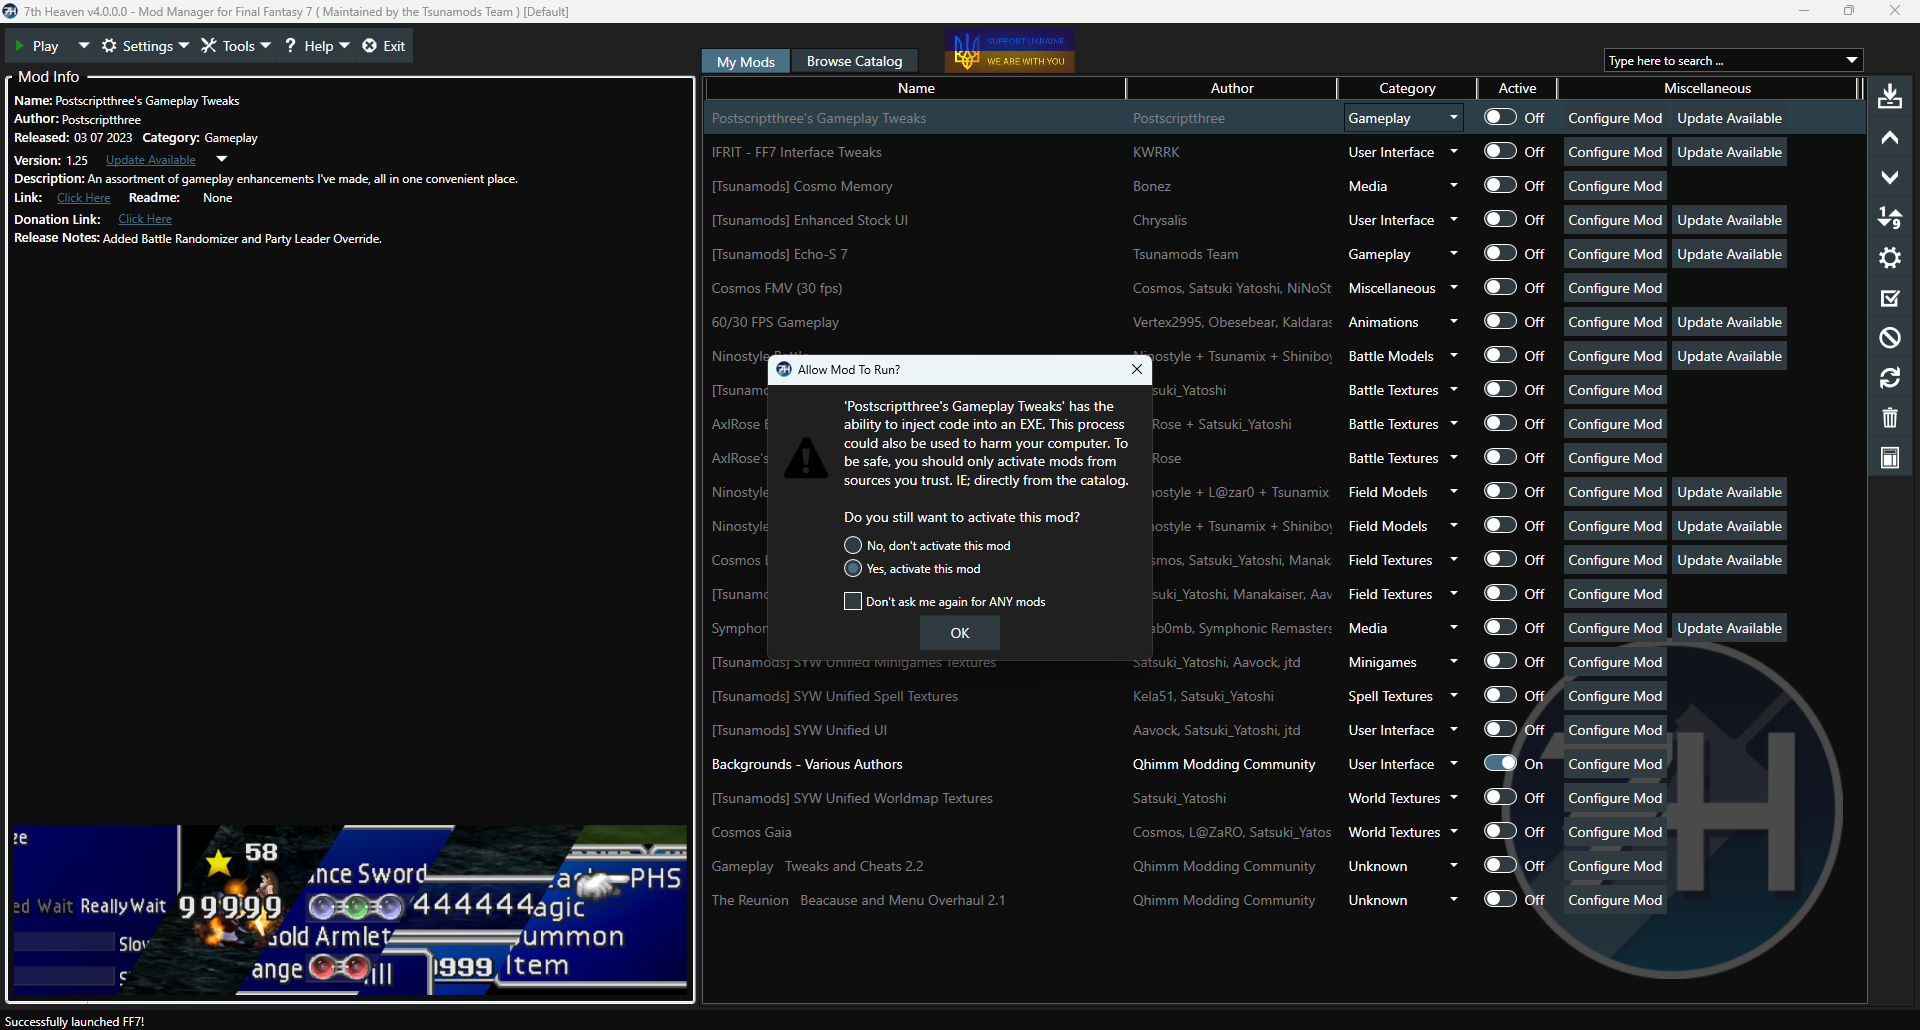
Task: Click Exit in the toolbar
Action: [x=384, y=46]
